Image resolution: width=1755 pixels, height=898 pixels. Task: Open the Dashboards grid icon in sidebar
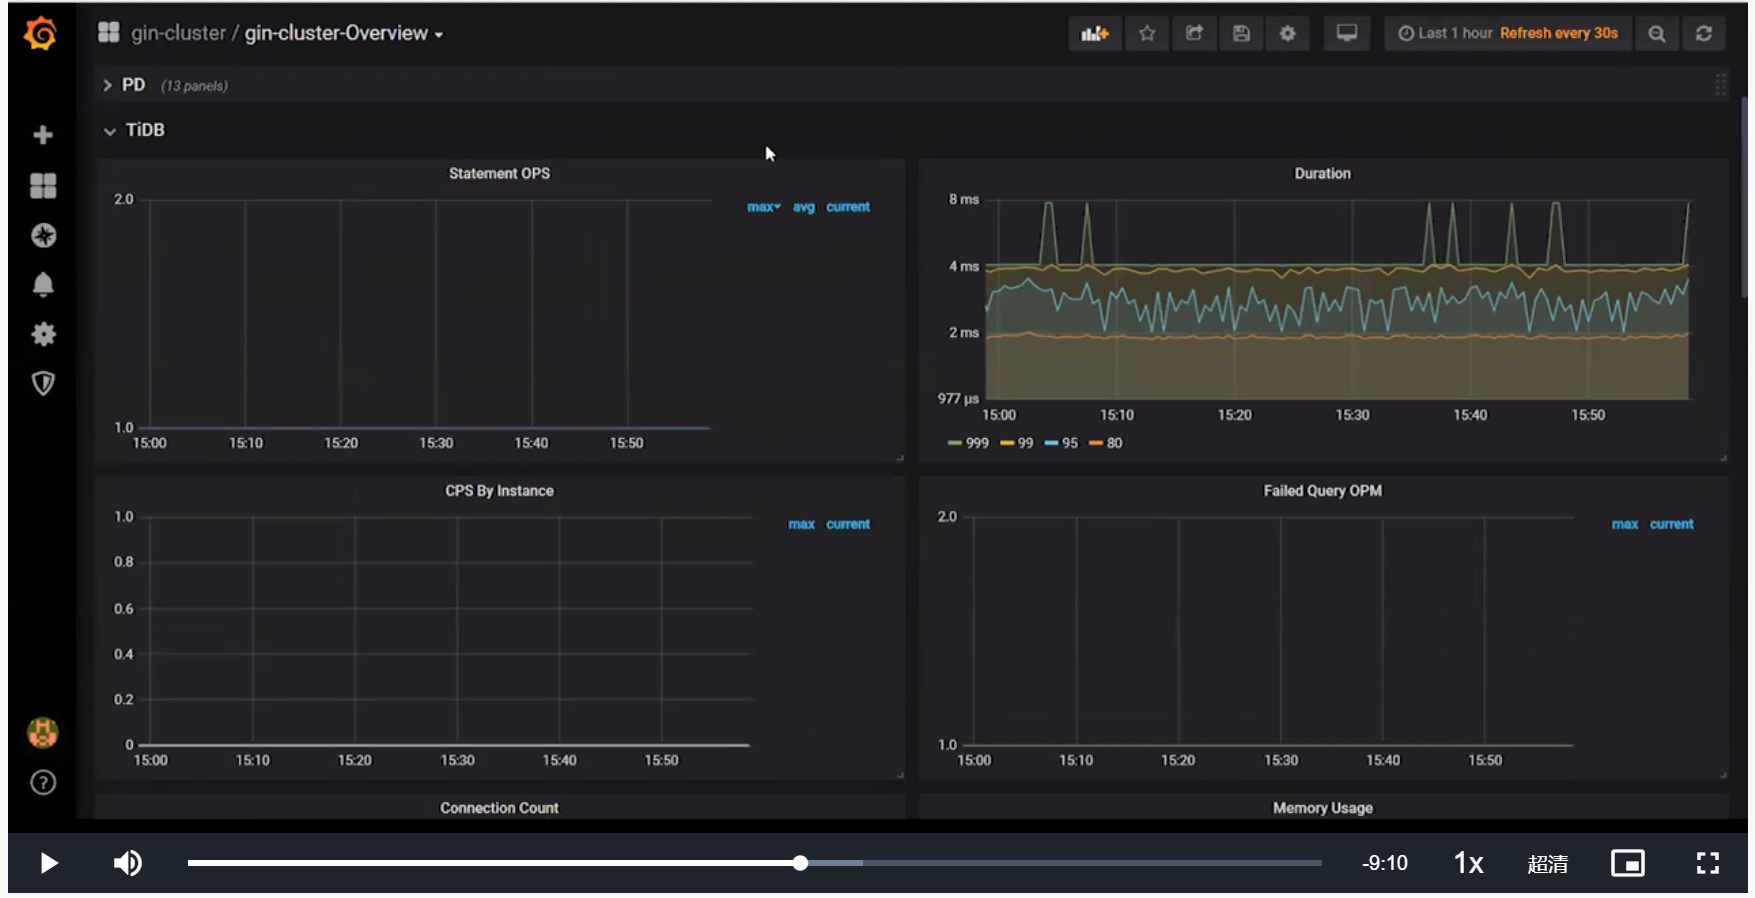tap(43, 186)
